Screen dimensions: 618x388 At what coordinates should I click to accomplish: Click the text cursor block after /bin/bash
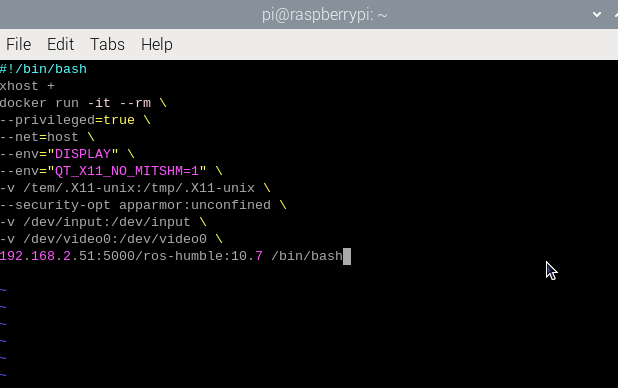[x=347, y=256]
